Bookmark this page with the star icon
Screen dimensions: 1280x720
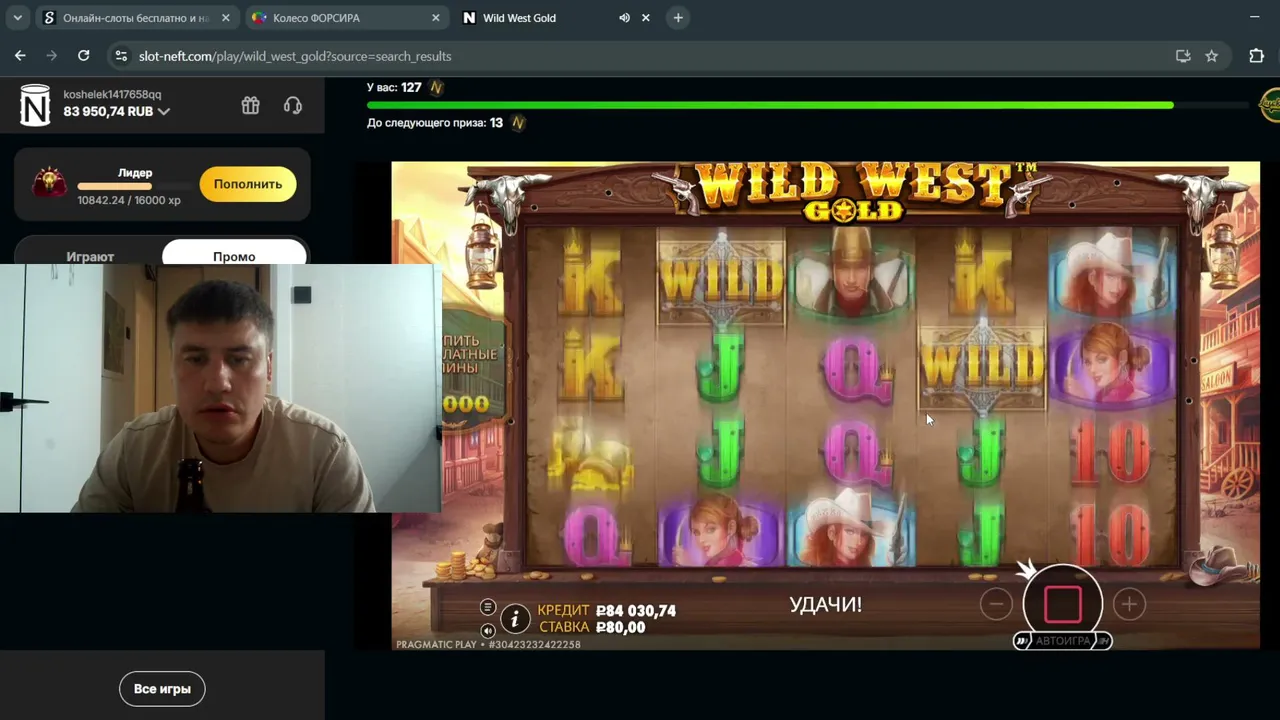[x=1211, y=56]
